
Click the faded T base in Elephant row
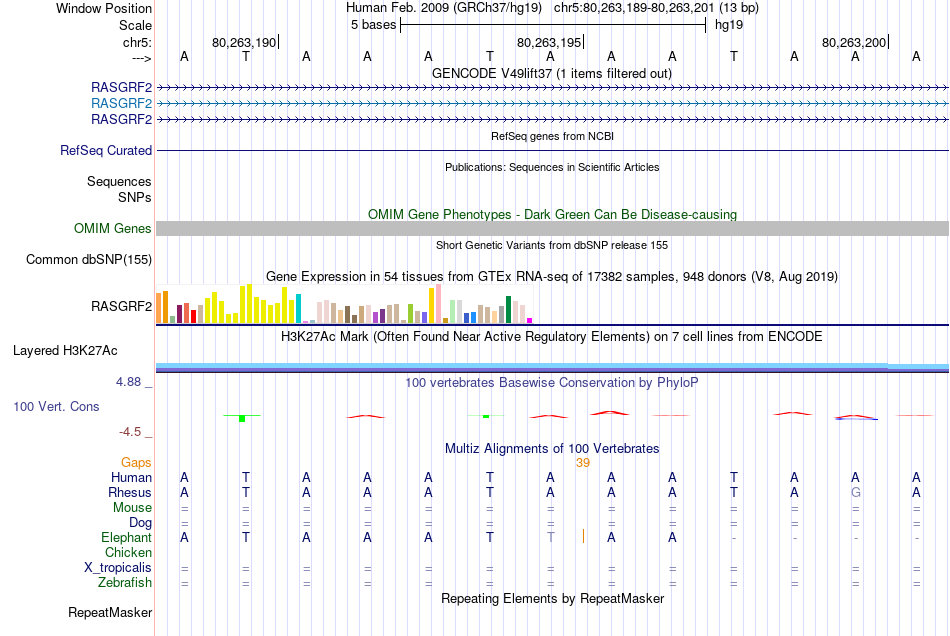[x=550, y=537]
